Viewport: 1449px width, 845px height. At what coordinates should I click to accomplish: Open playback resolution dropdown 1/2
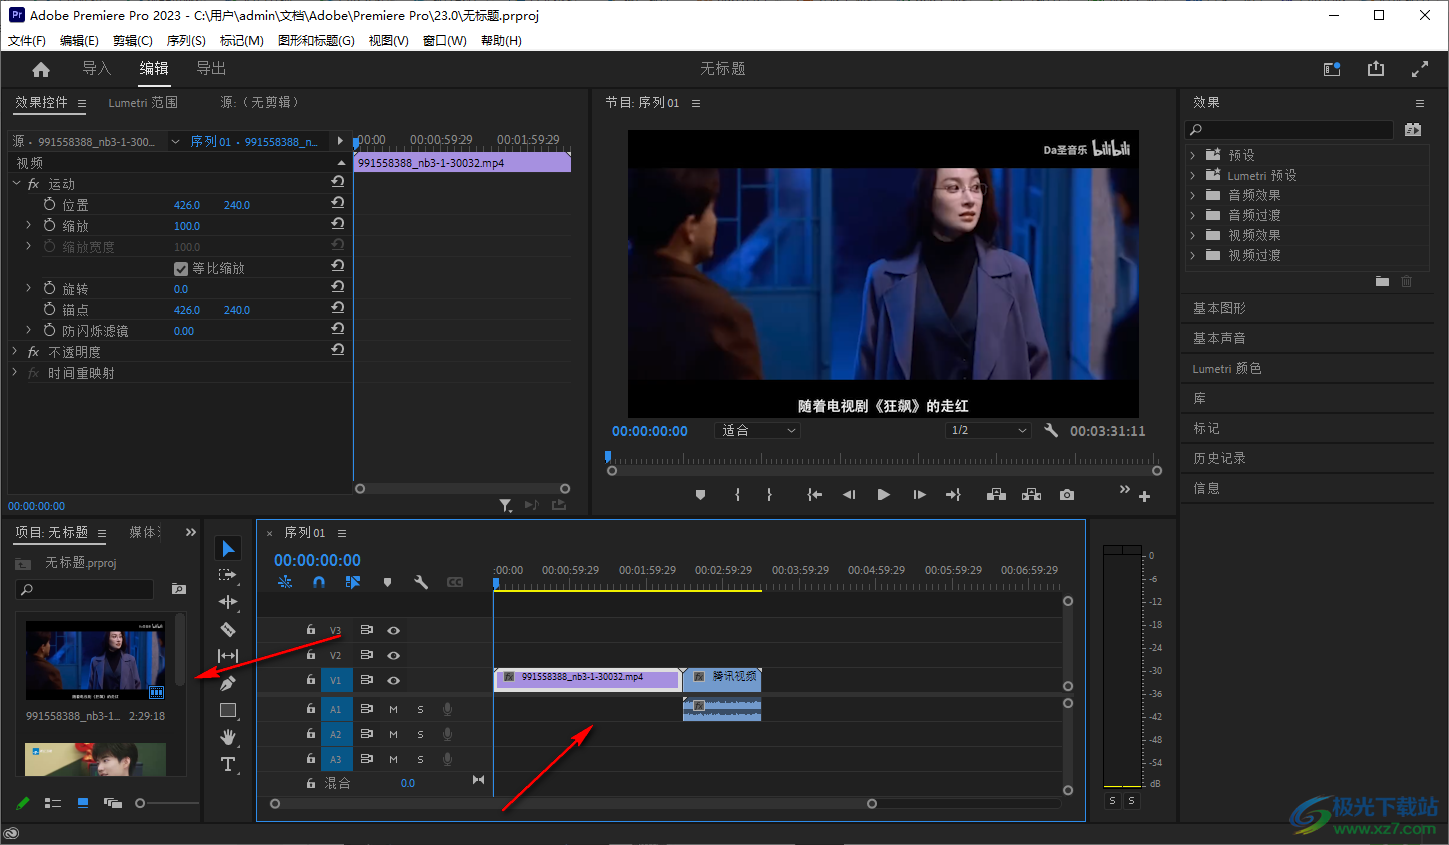click(x=988, y=430)
